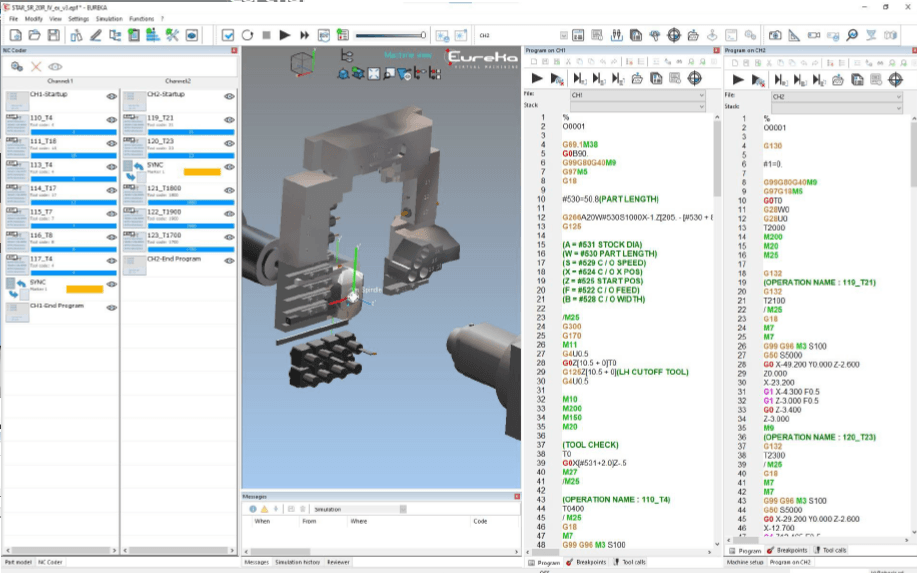The image size is (917, 573).
Task: Open the wrench and screwdriver tools icon
Action: point(172,35)
